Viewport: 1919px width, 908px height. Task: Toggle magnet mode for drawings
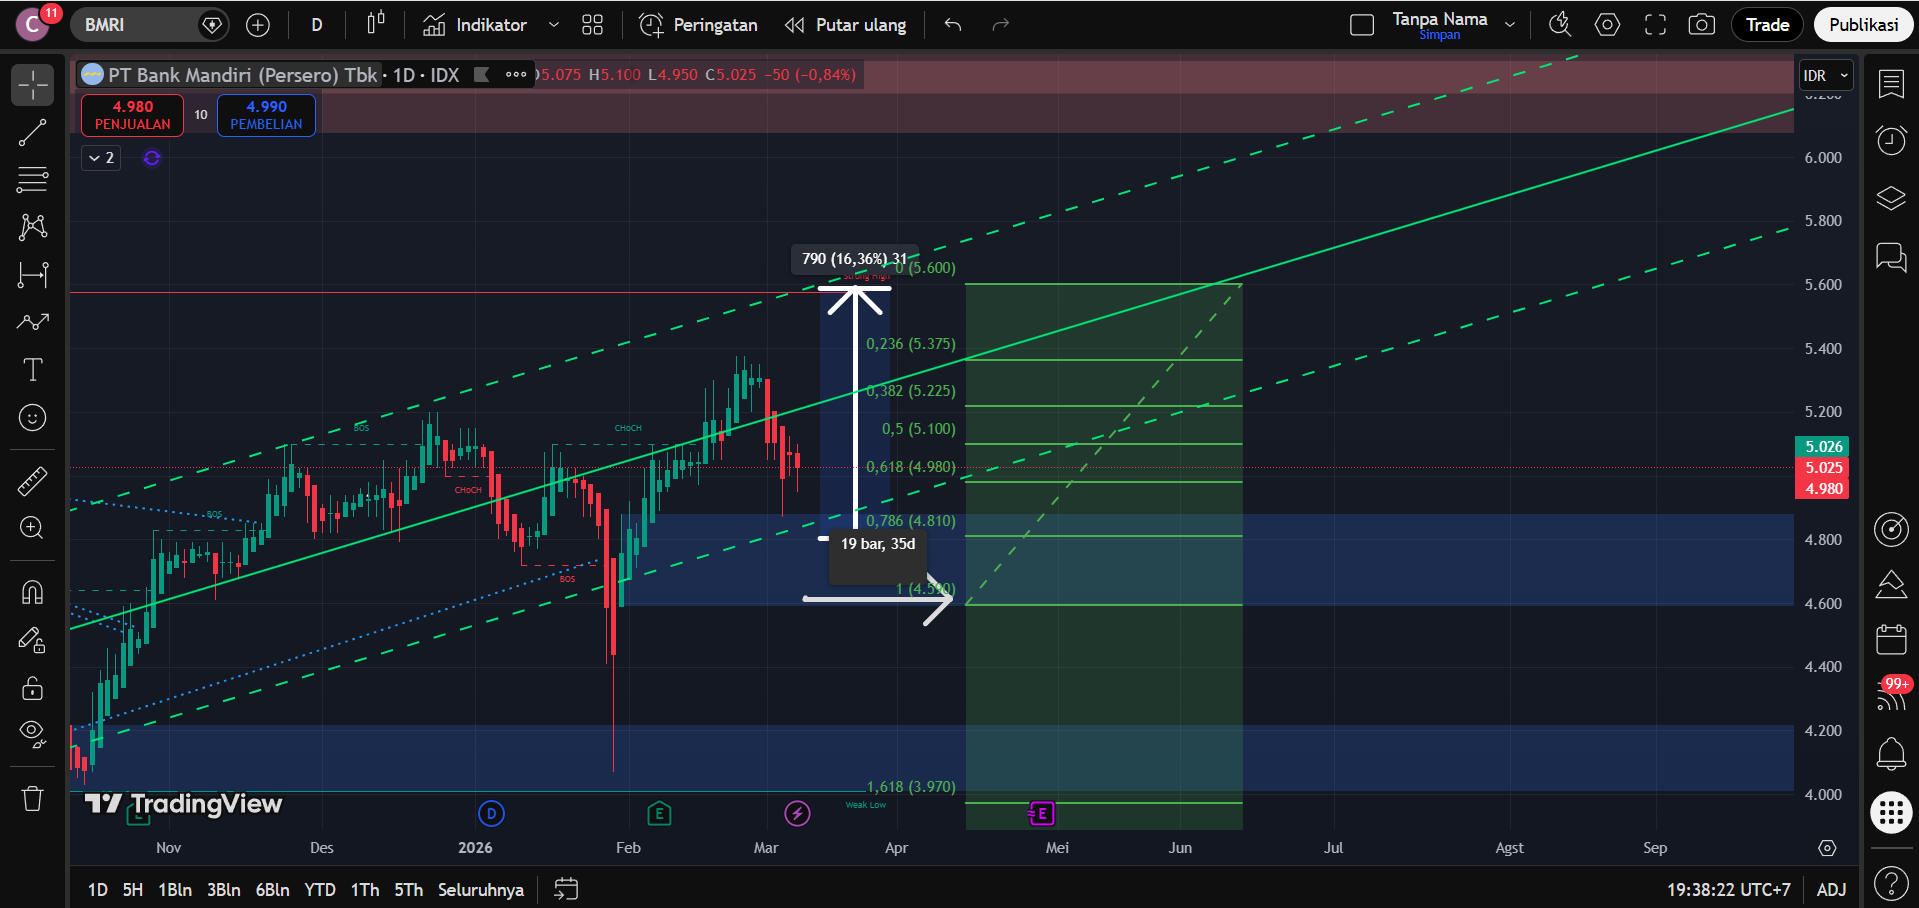33,593
